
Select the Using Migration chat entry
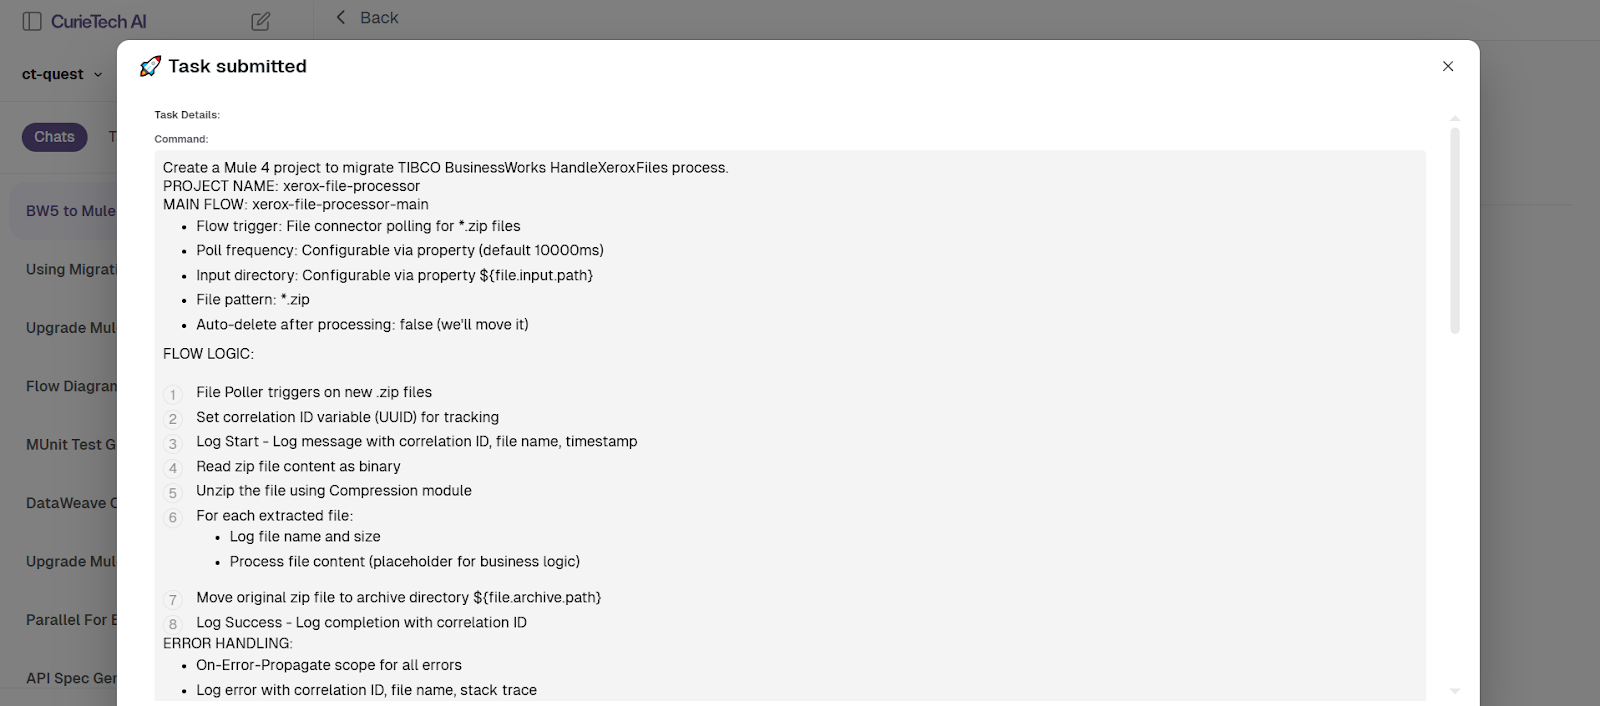(70, 268)
